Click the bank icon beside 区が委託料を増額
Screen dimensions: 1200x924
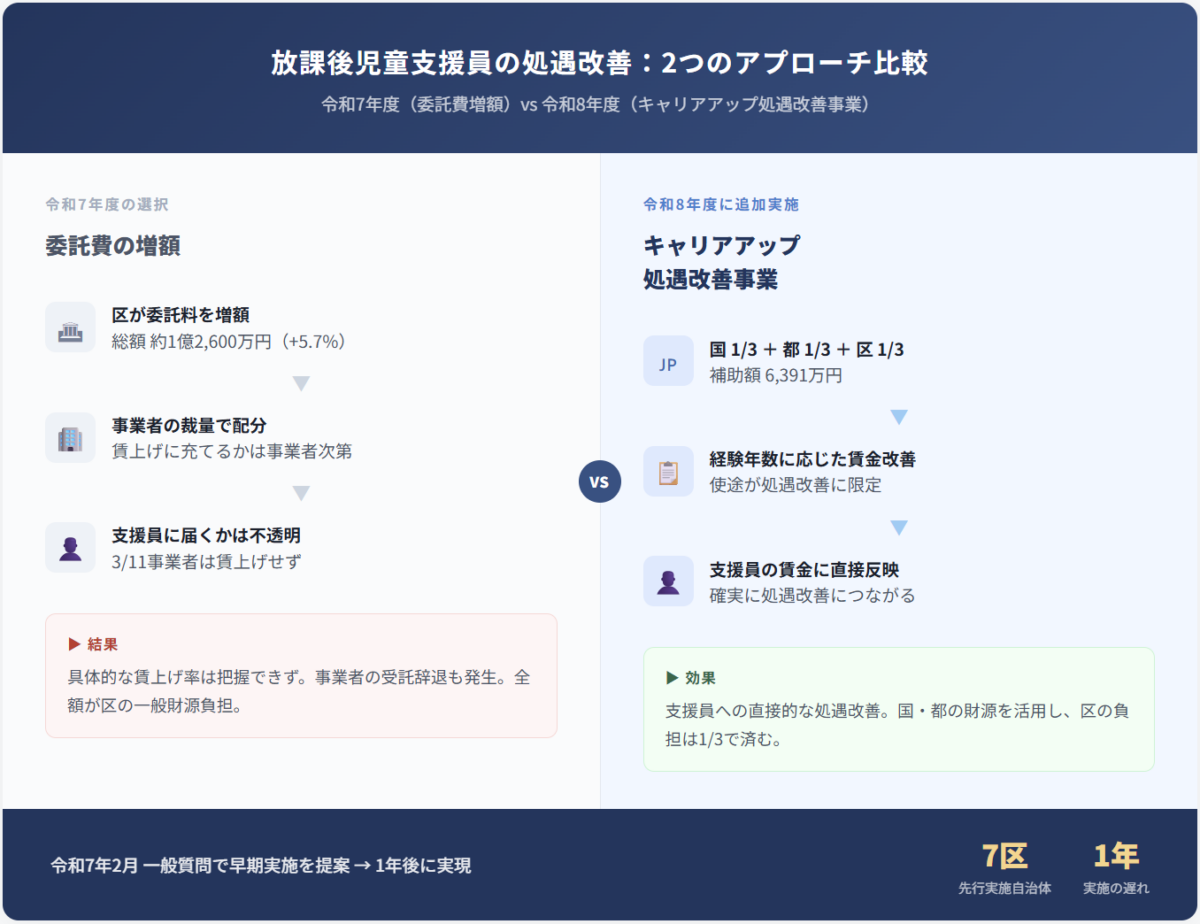(x=70, y=327)
